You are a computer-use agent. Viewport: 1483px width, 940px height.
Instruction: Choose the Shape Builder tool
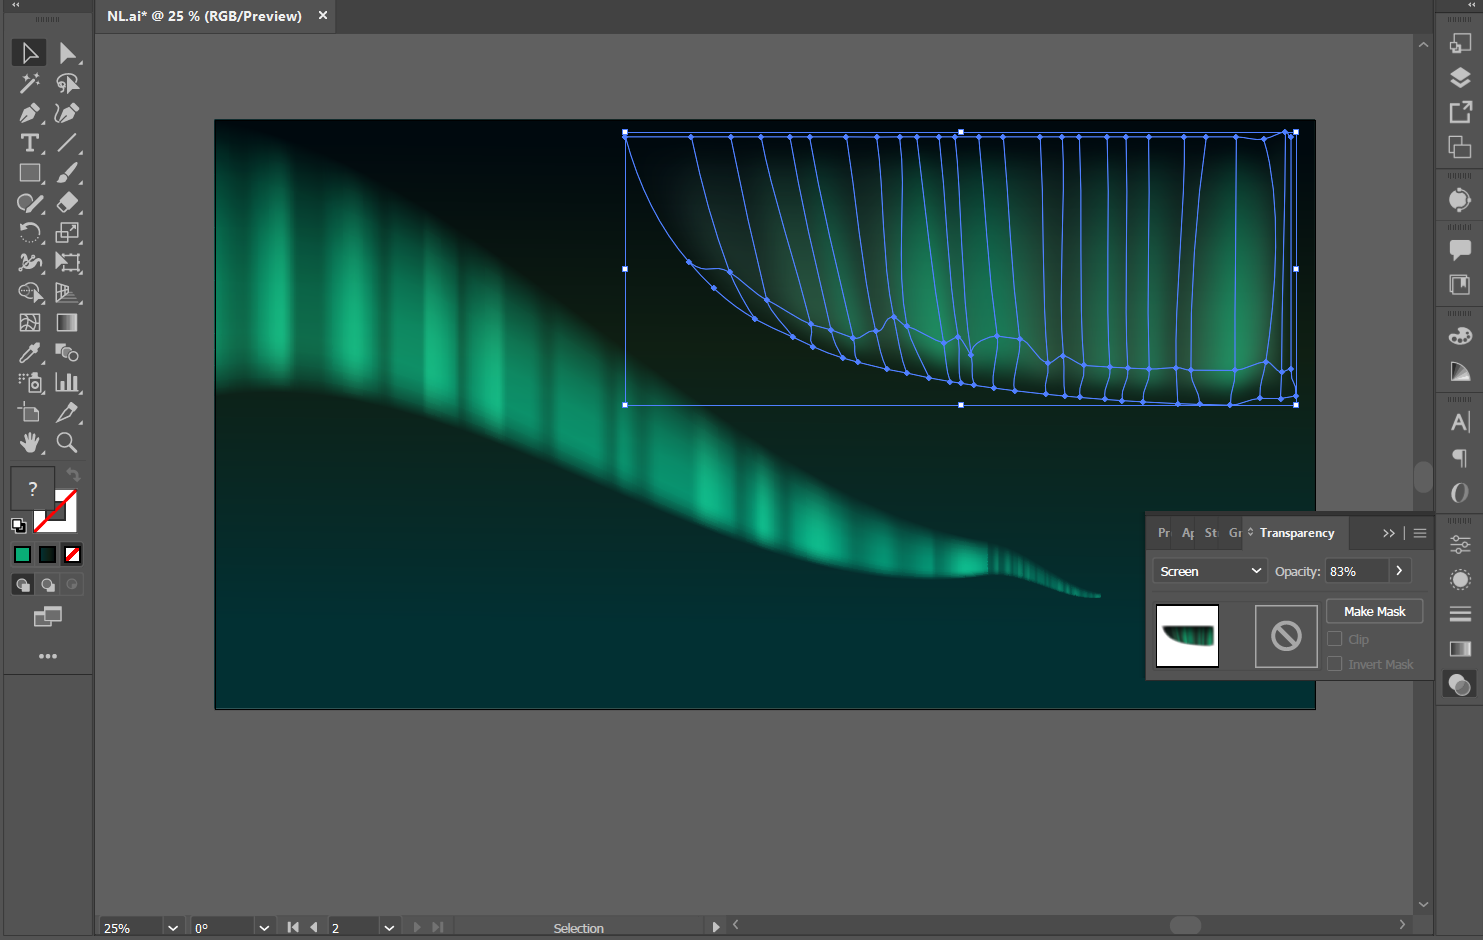[x=29, y=293]
